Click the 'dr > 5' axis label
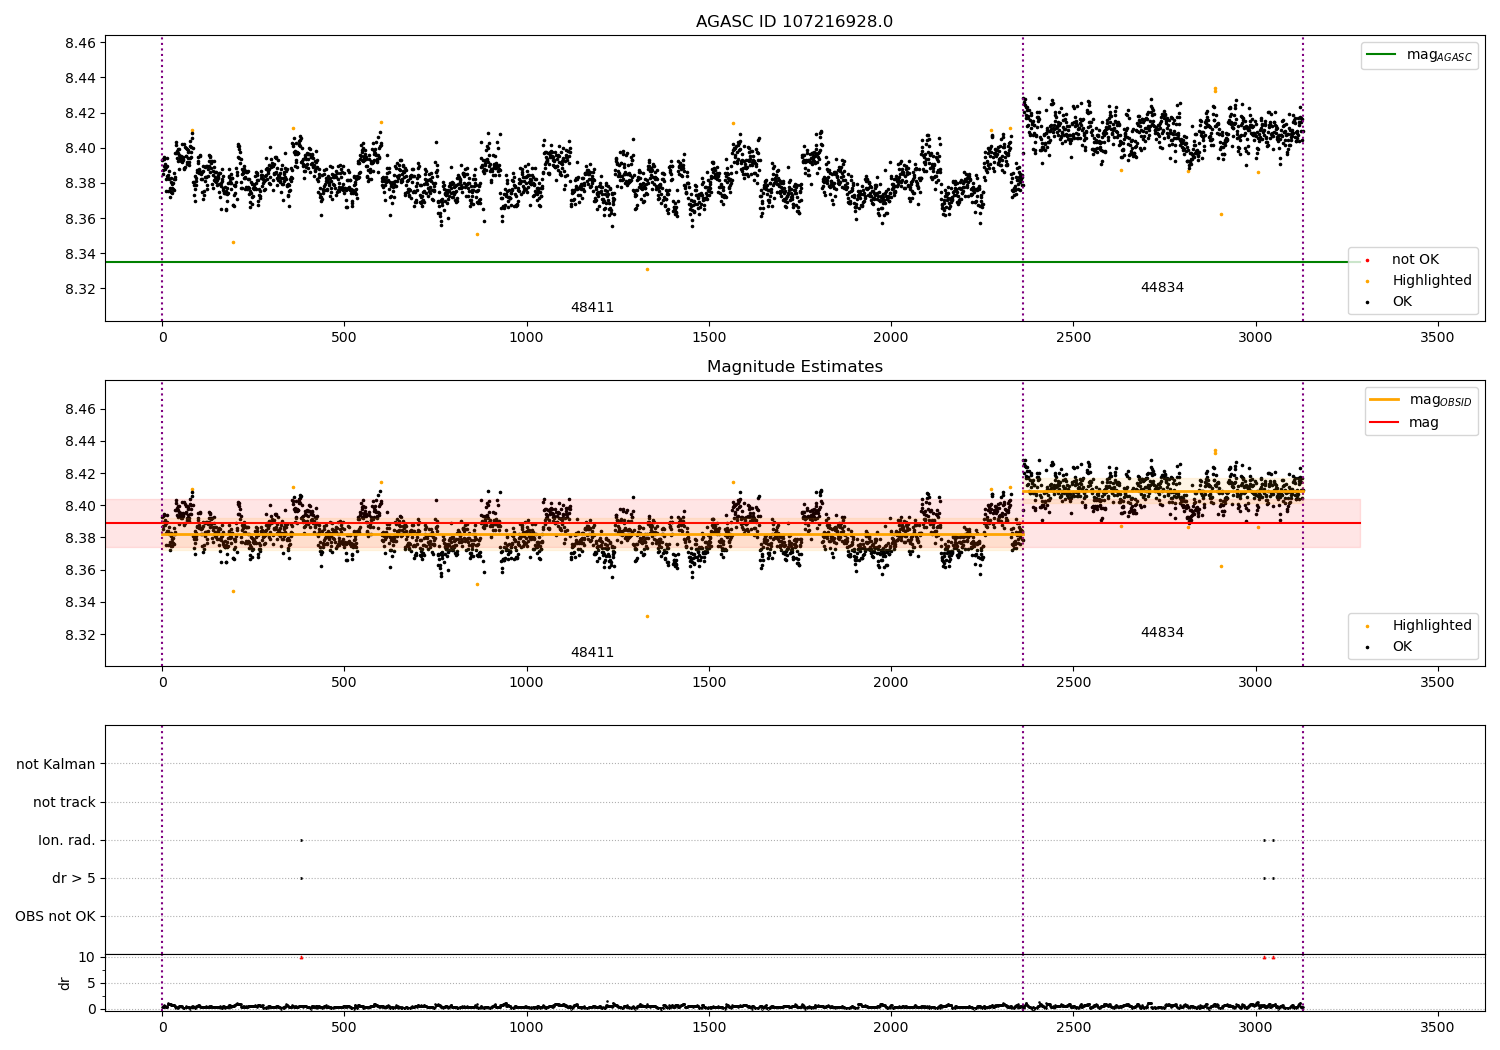Viewport: 1500px width, 1050px height. point(74,878)
